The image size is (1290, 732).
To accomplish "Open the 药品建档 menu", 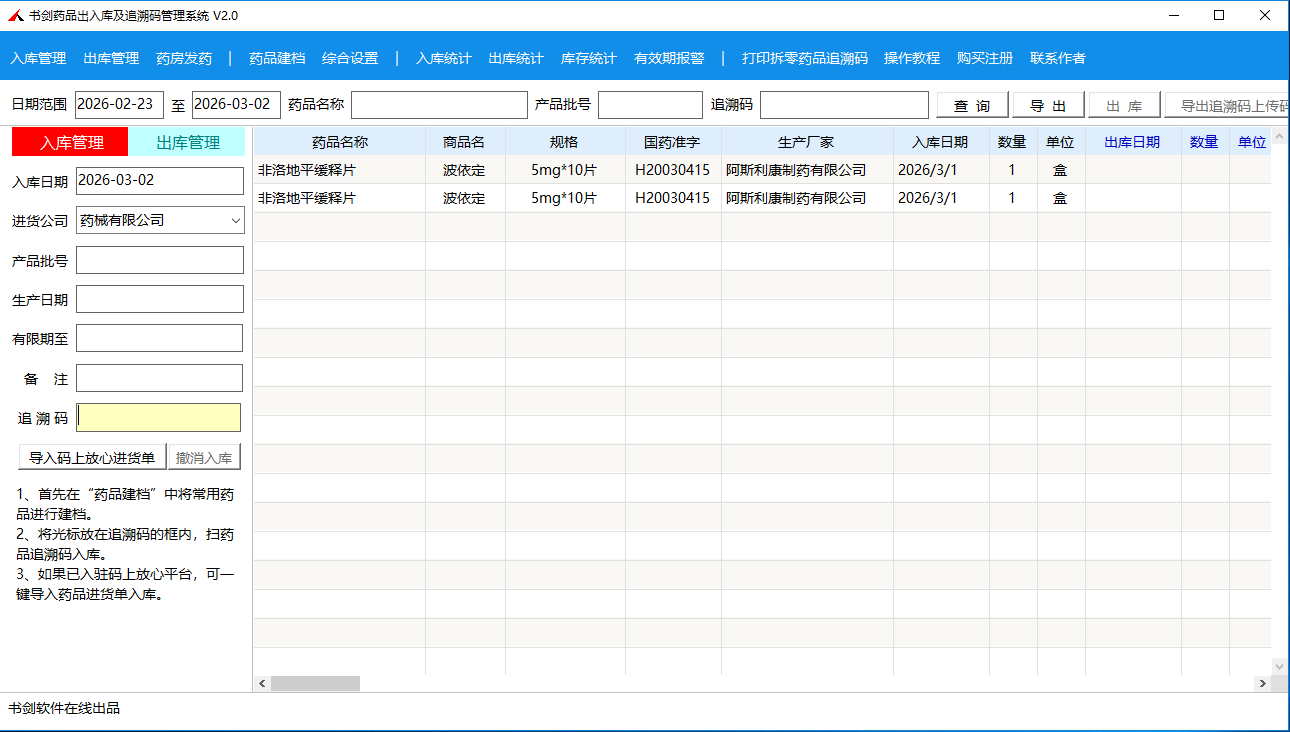I will (x=277, y=58).
